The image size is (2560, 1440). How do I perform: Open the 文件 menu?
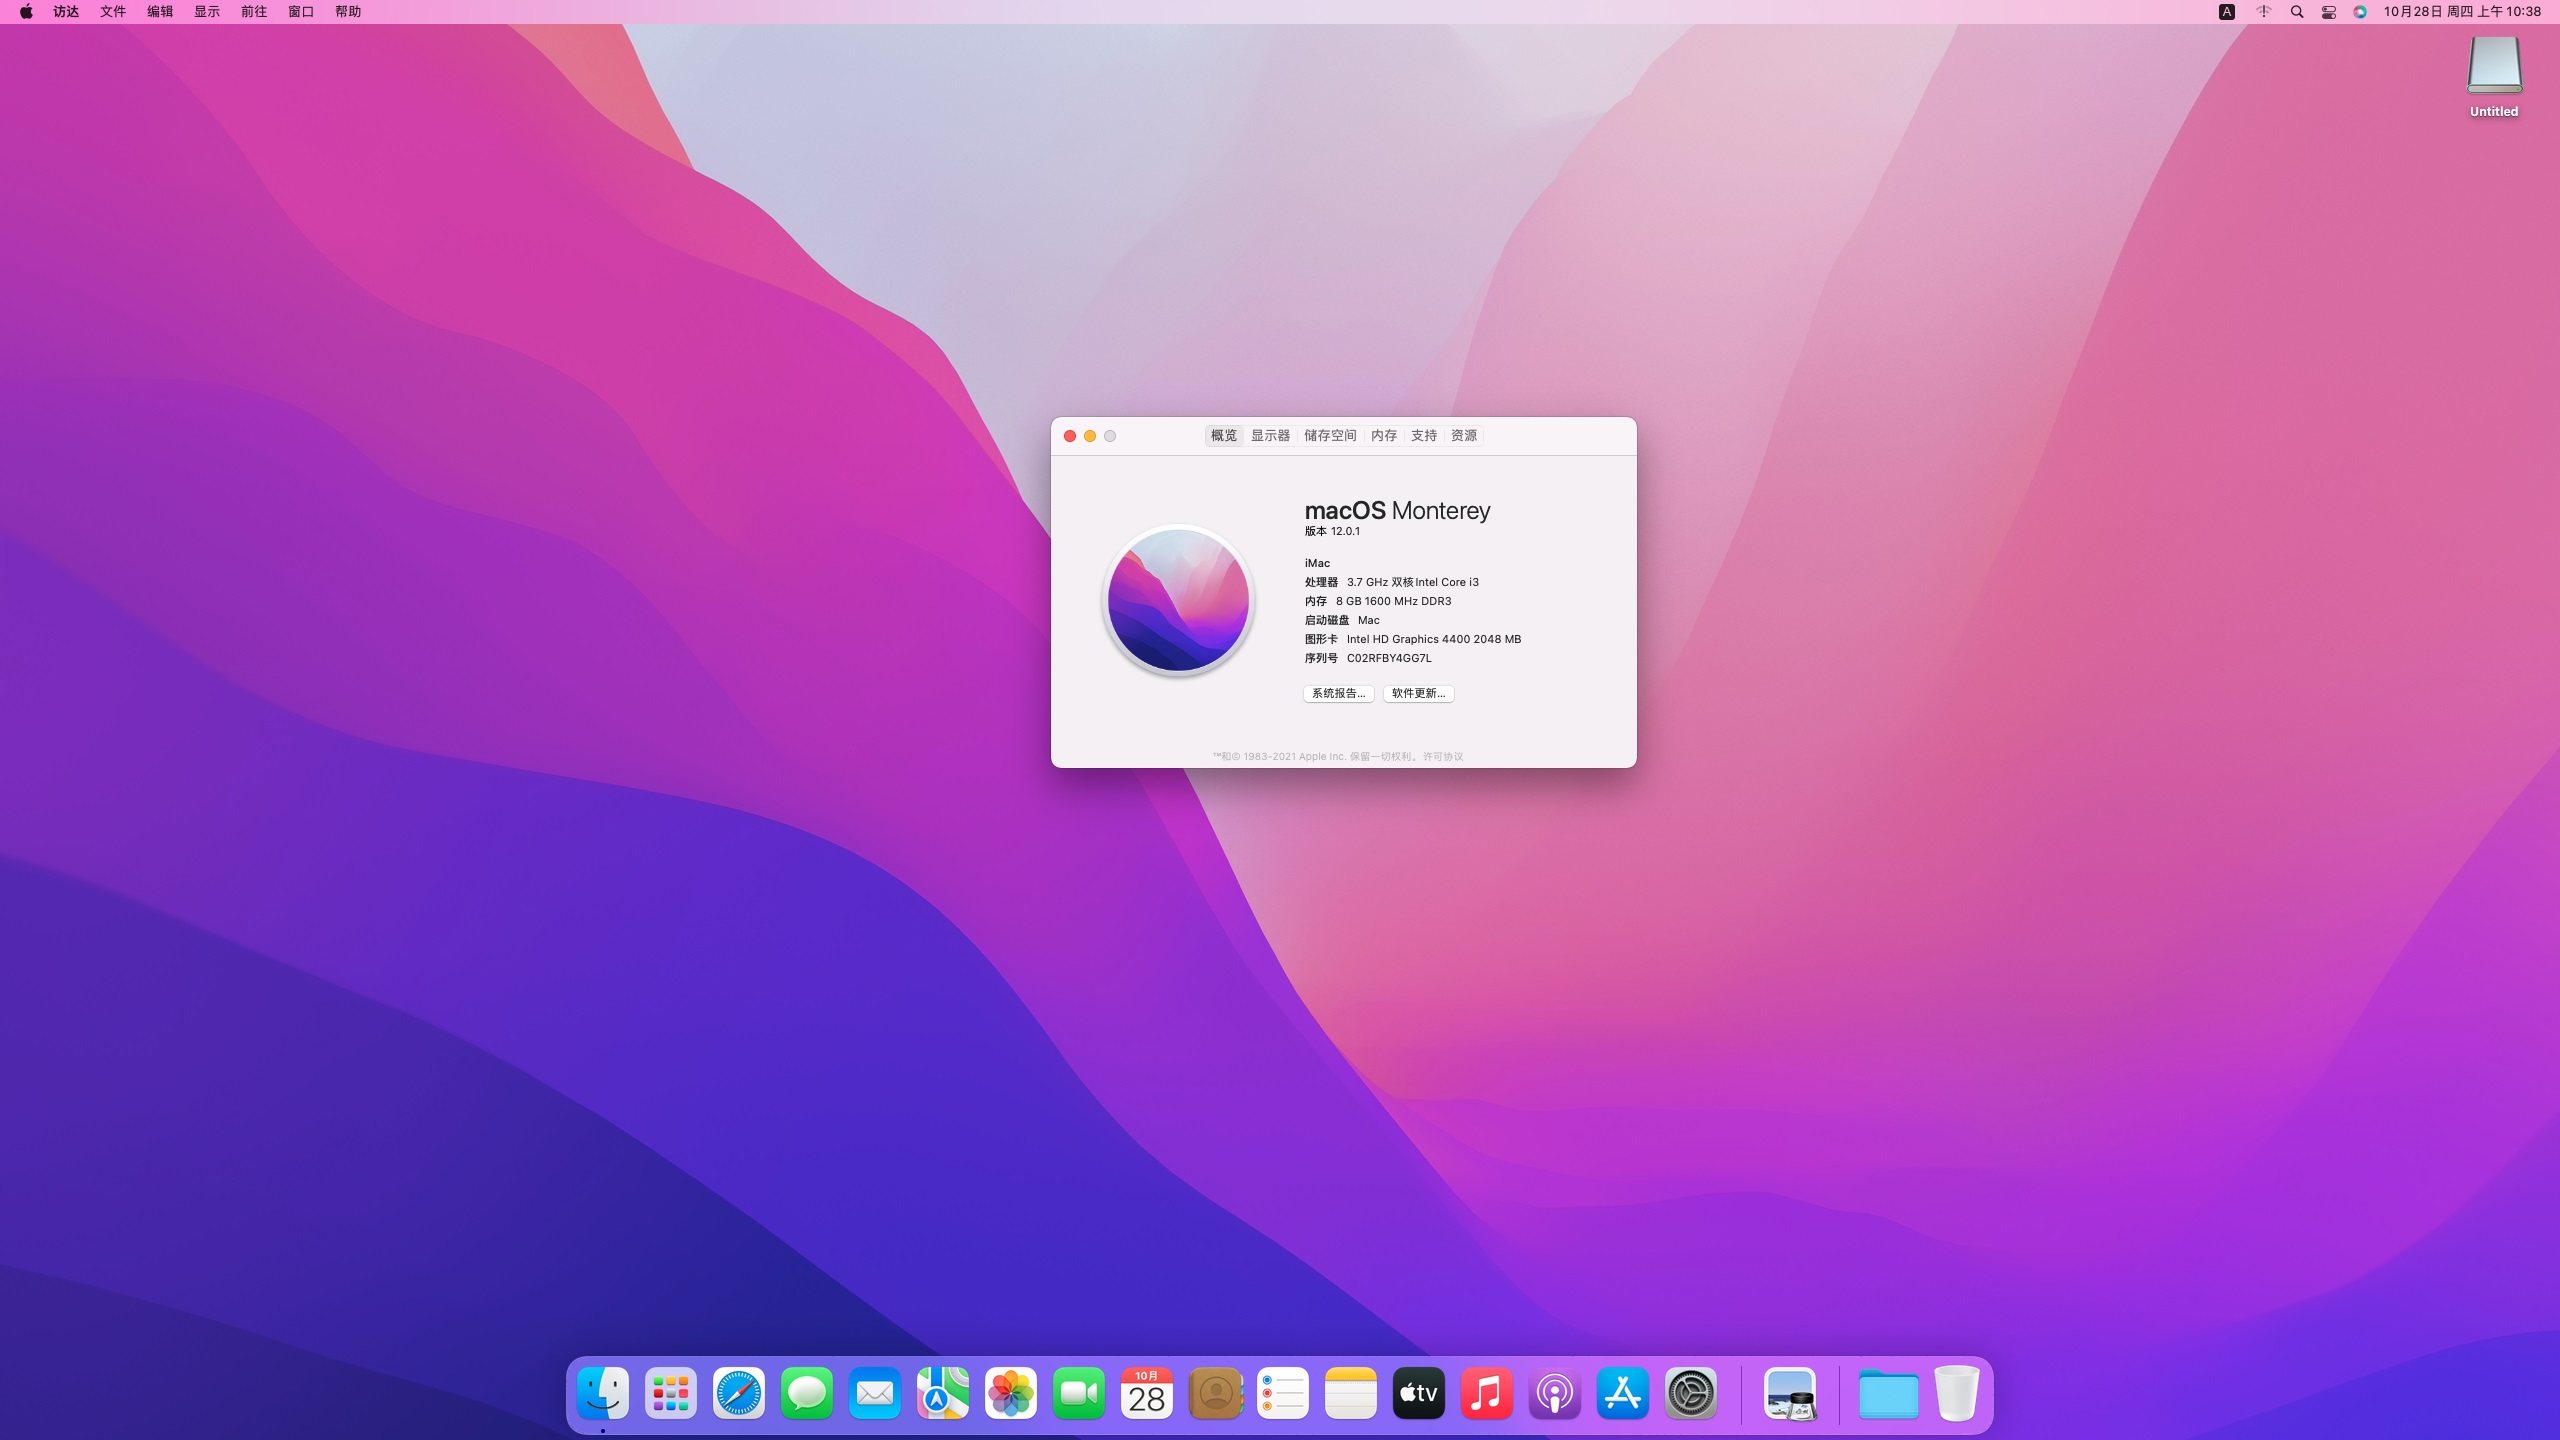click(x=113, y=12)
